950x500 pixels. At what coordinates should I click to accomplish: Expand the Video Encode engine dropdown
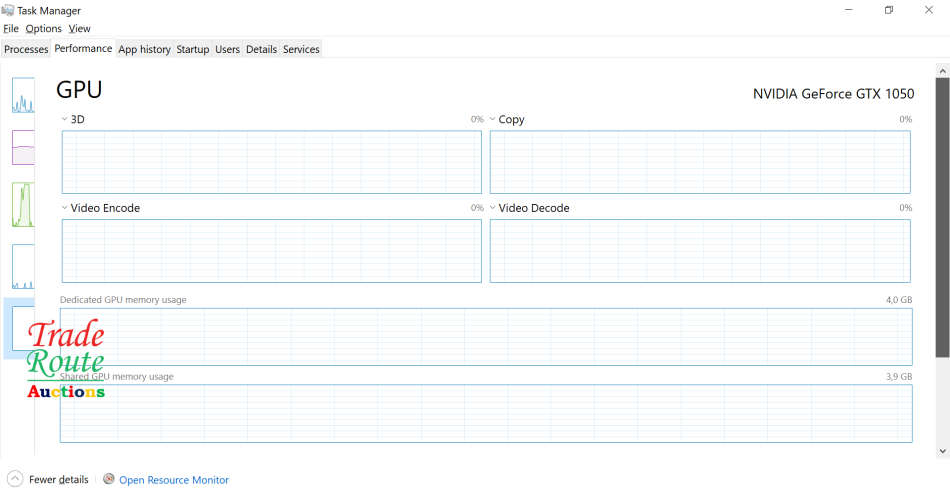65,208
